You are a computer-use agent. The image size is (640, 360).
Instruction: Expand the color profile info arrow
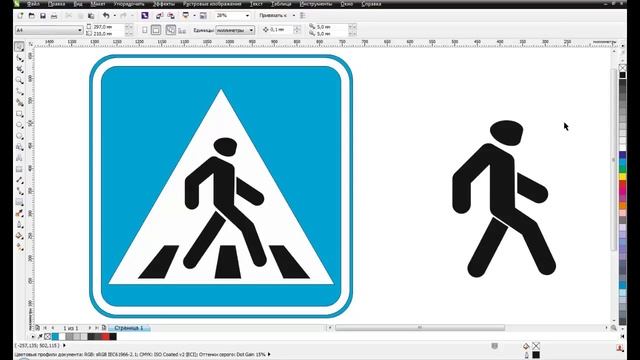(269, 354)
